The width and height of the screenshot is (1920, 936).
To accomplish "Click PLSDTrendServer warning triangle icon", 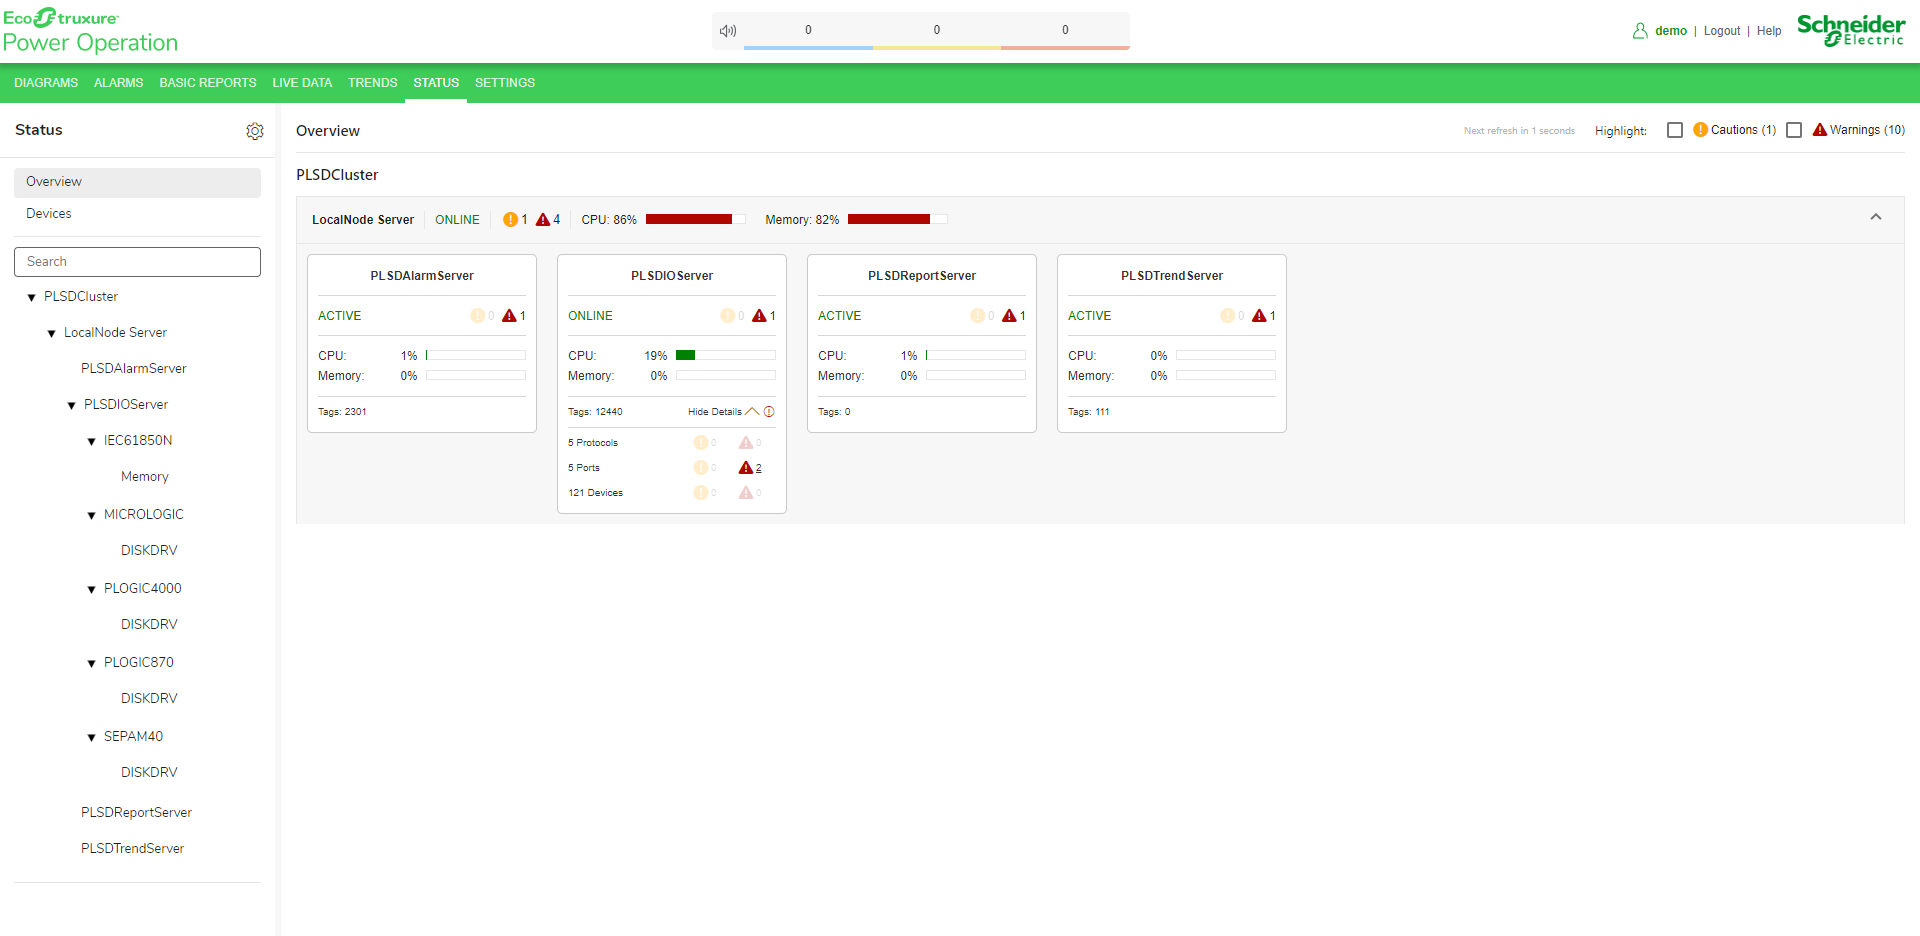I will (x=1259, y=316).
